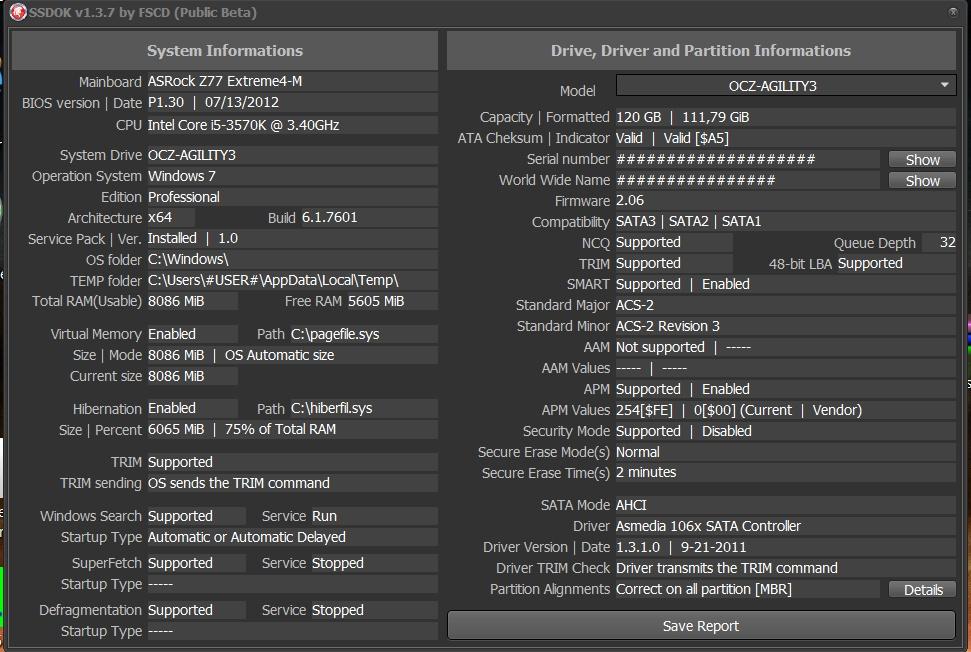Click the Save Report button
This screenshot has height=652, width=971.
pos(701,626)
